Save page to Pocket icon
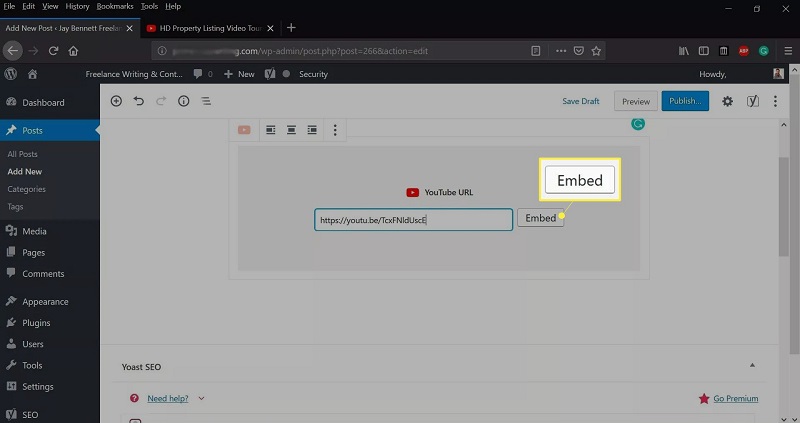Viewport: 800px width, 423px height. [x=579, y=51]
